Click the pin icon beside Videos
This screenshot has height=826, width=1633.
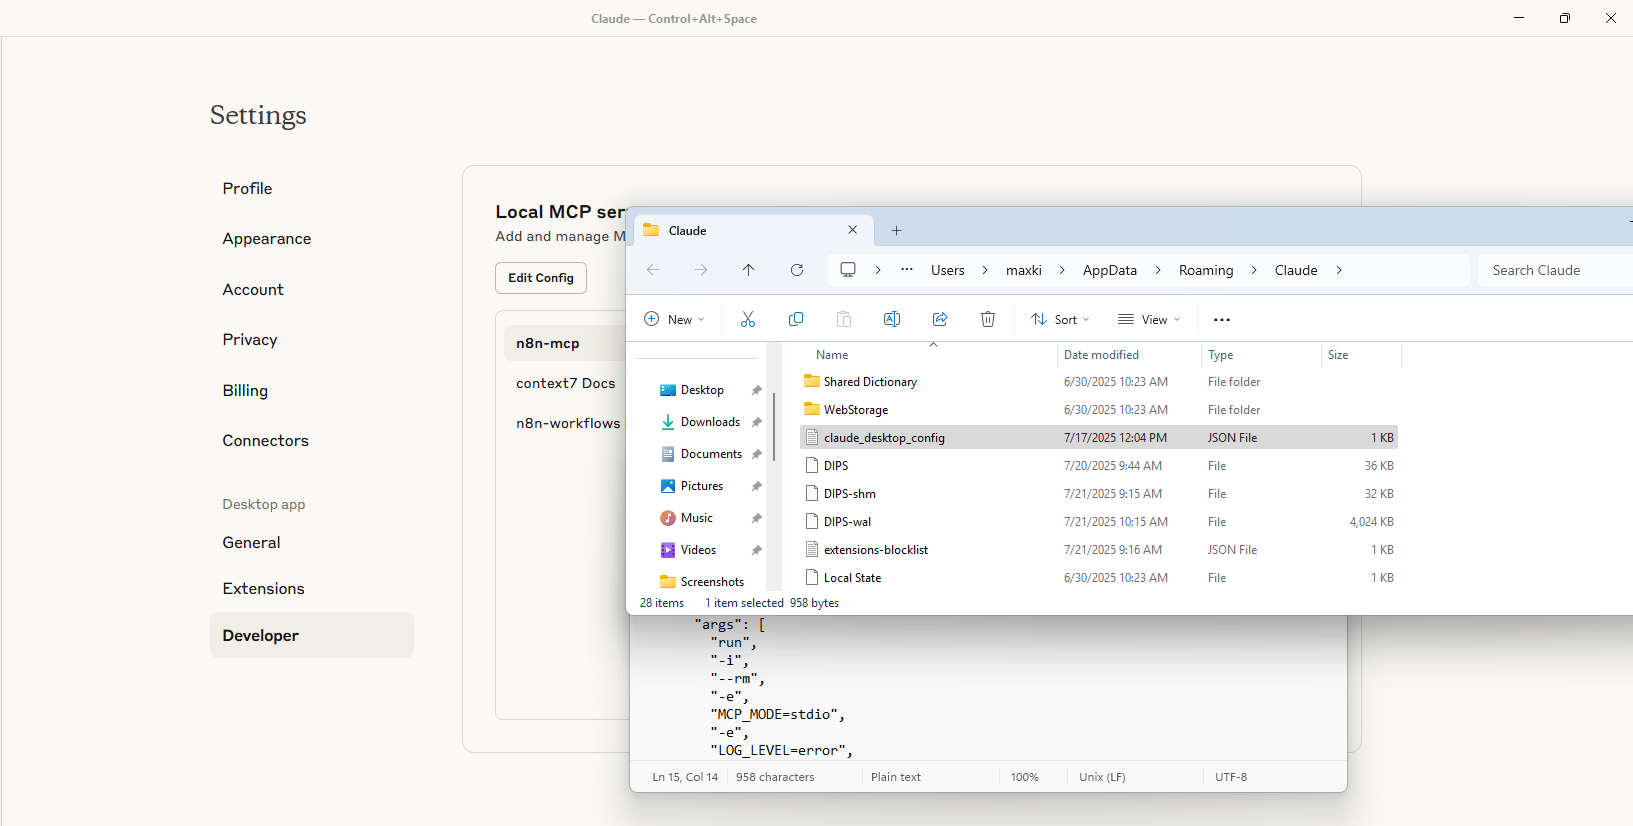(757, 550)
